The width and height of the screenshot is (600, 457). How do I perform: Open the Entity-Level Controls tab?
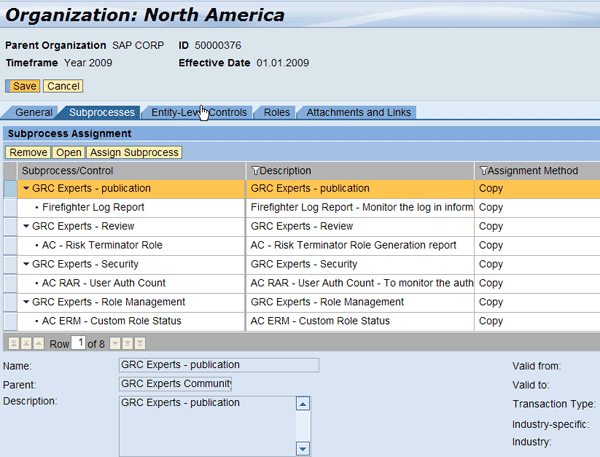(199, 113)
